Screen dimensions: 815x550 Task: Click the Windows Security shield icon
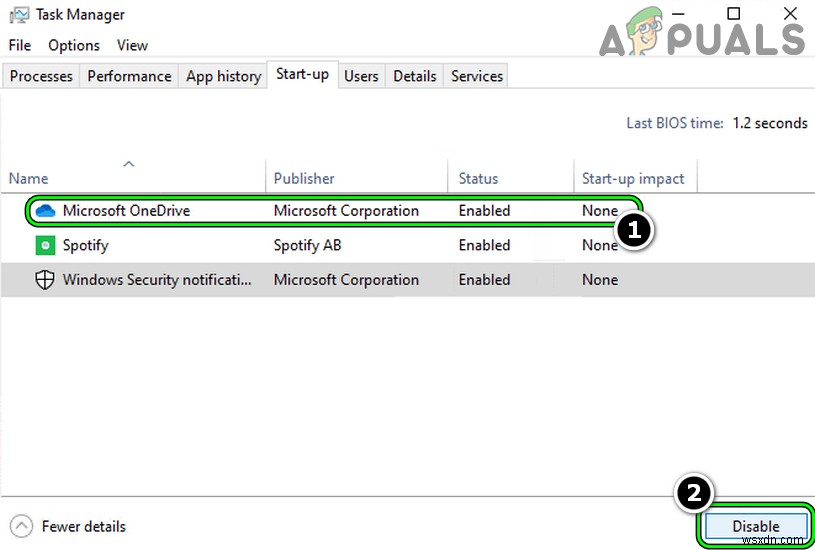(x=45, y=280)
